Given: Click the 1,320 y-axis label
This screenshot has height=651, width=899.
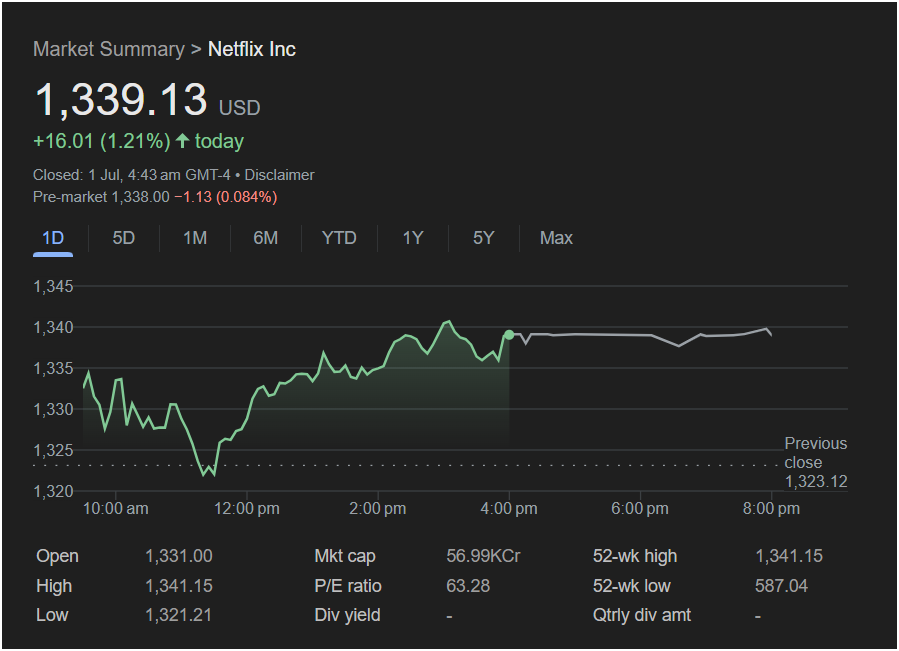Looking at the screenshot, I should tap(53, 491).
